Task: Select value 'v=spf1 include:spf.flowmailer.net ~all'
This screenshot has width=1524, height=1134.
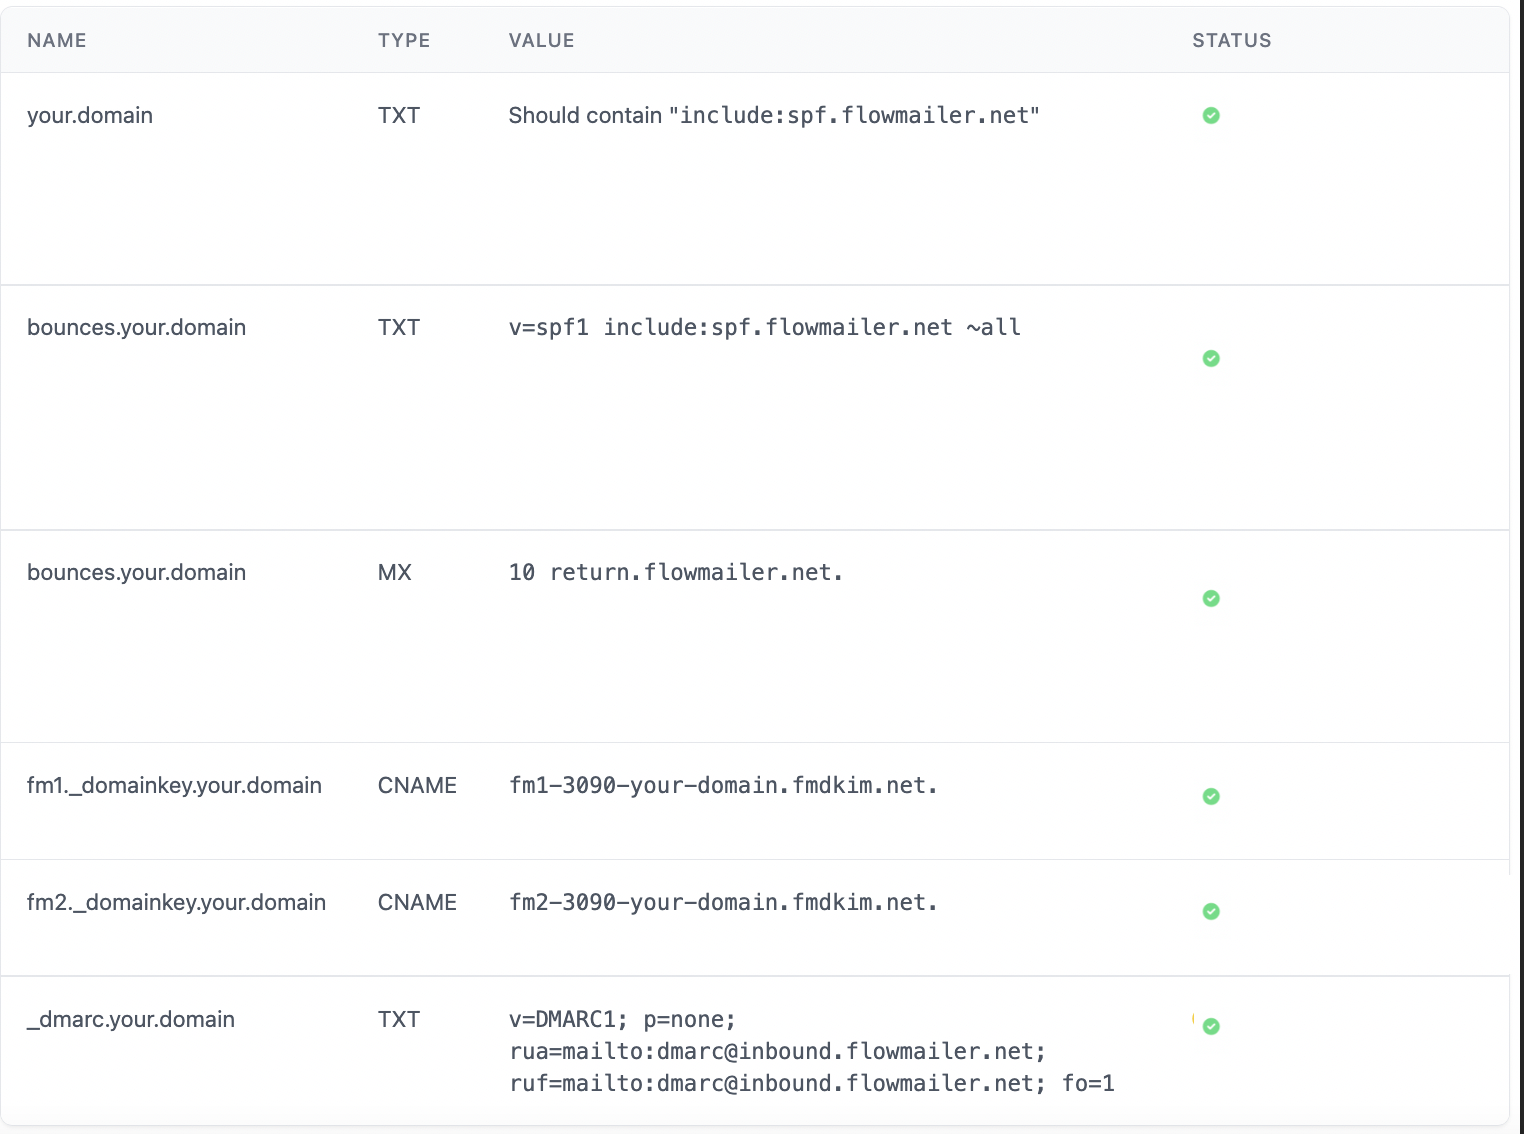Action: point(765,328)
